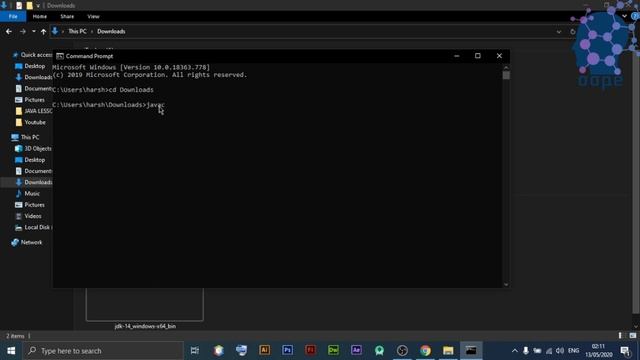Image resolution: width=640 pixels, height=360 pixels.
Task: Close the Command Prompt window
Action: (499, 56)
